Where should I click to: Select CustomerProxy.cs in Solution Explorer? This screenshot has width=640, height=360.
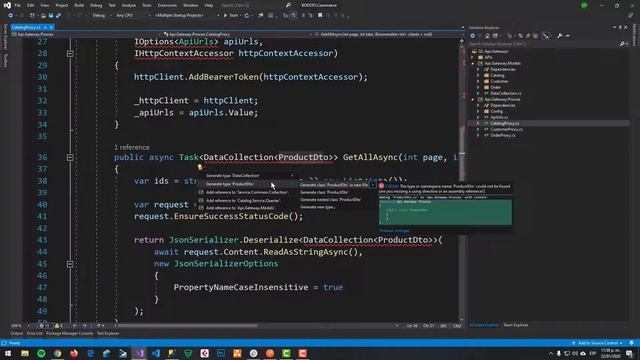506,129
